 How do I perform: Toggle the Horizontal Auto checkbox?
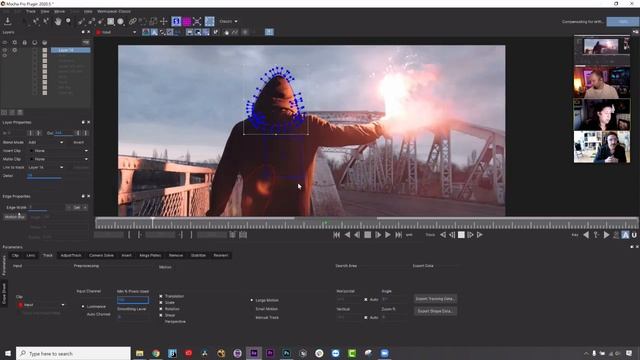pyautogui.click(x=366, y=300)
